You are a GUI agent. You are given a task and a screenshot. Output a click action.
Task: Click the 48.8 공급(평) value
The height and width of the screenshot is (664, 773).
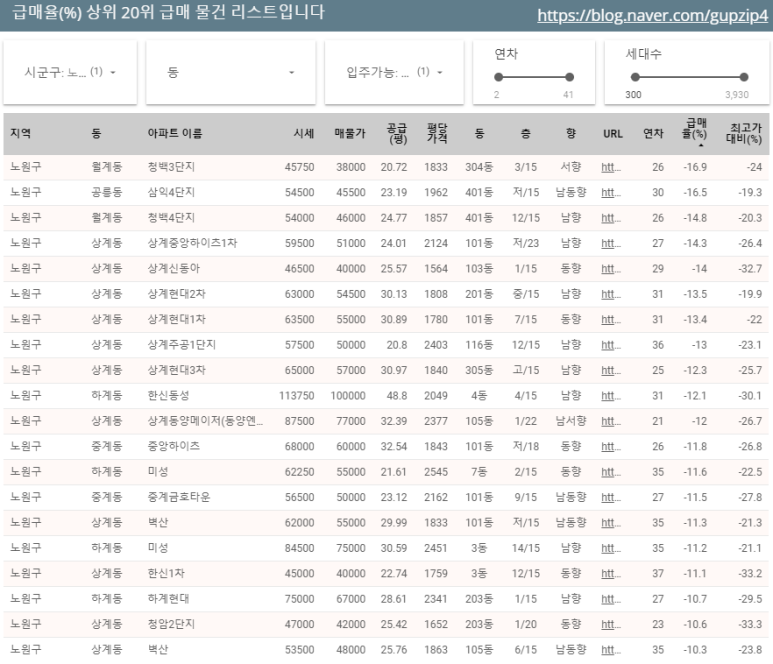(397, 396)
